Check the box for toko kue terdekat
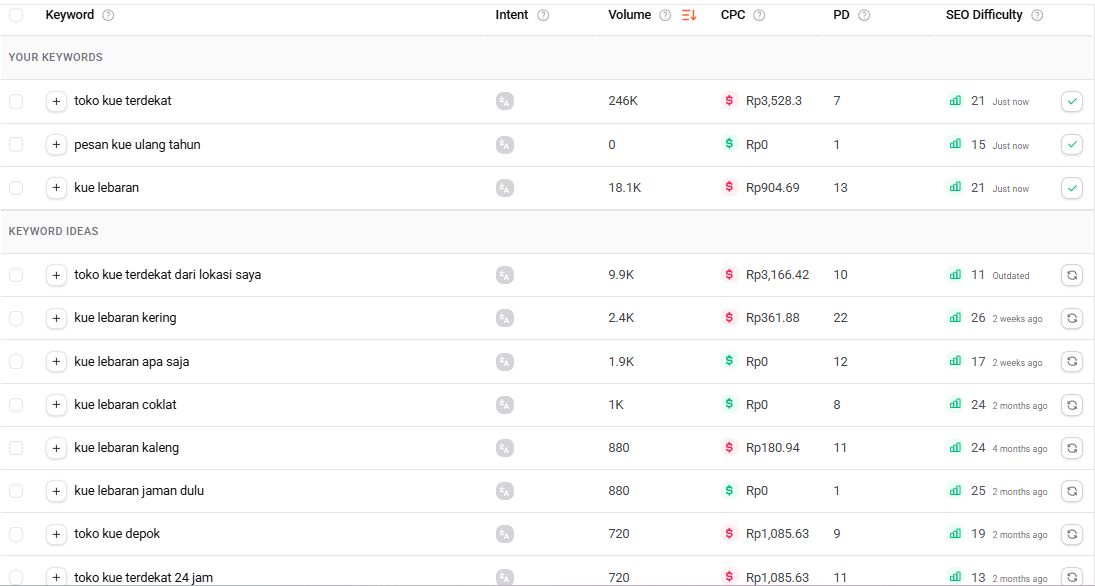The width and height of the screenshot is (1095, 586). point(16,101)
